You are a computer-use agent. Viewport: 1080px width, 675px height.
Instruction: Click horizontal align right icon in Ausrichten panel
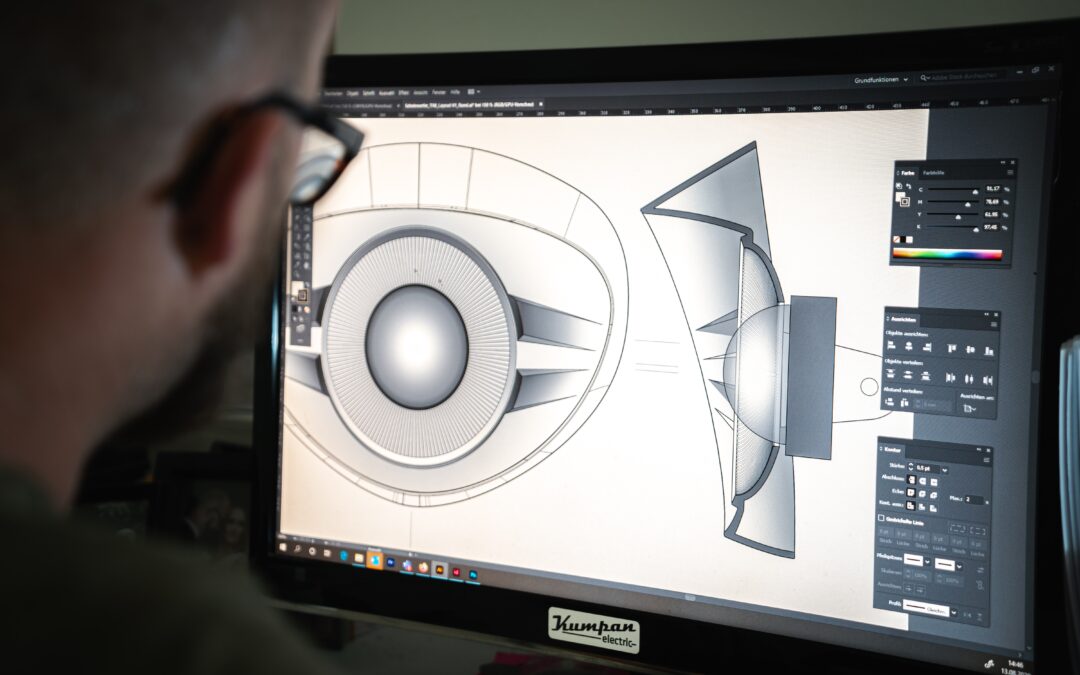[x=926, y=348]
